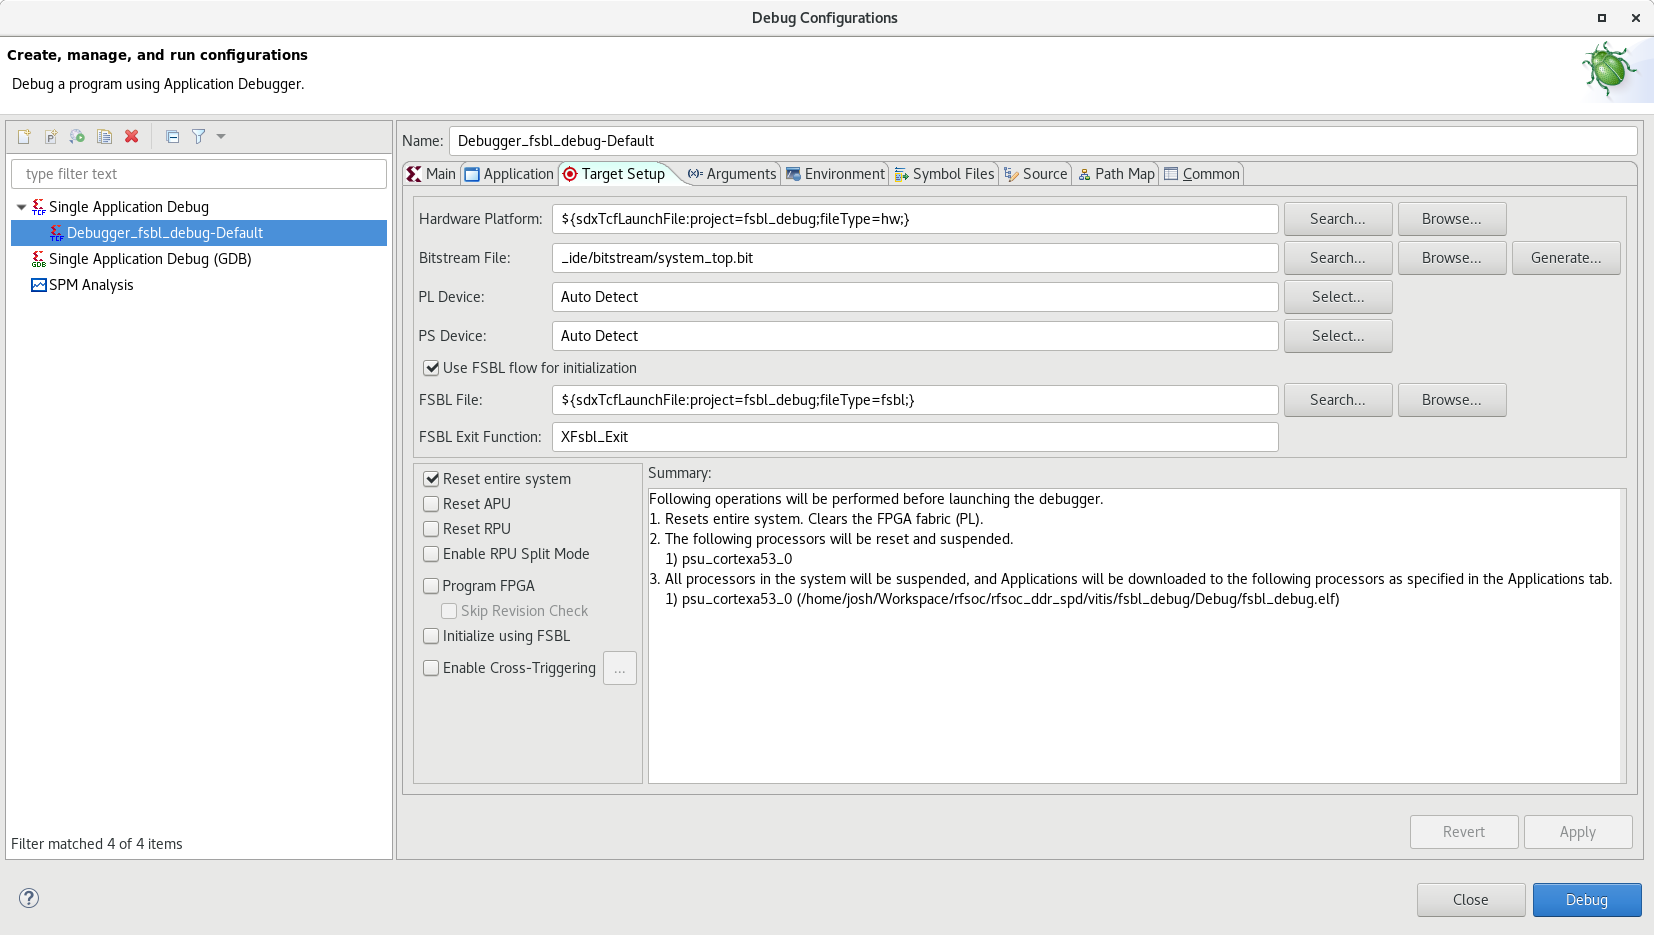Open the help question mark icon
Image resolution: width=1654 pixels, height=935 pixels.
(x=29, y=898)
